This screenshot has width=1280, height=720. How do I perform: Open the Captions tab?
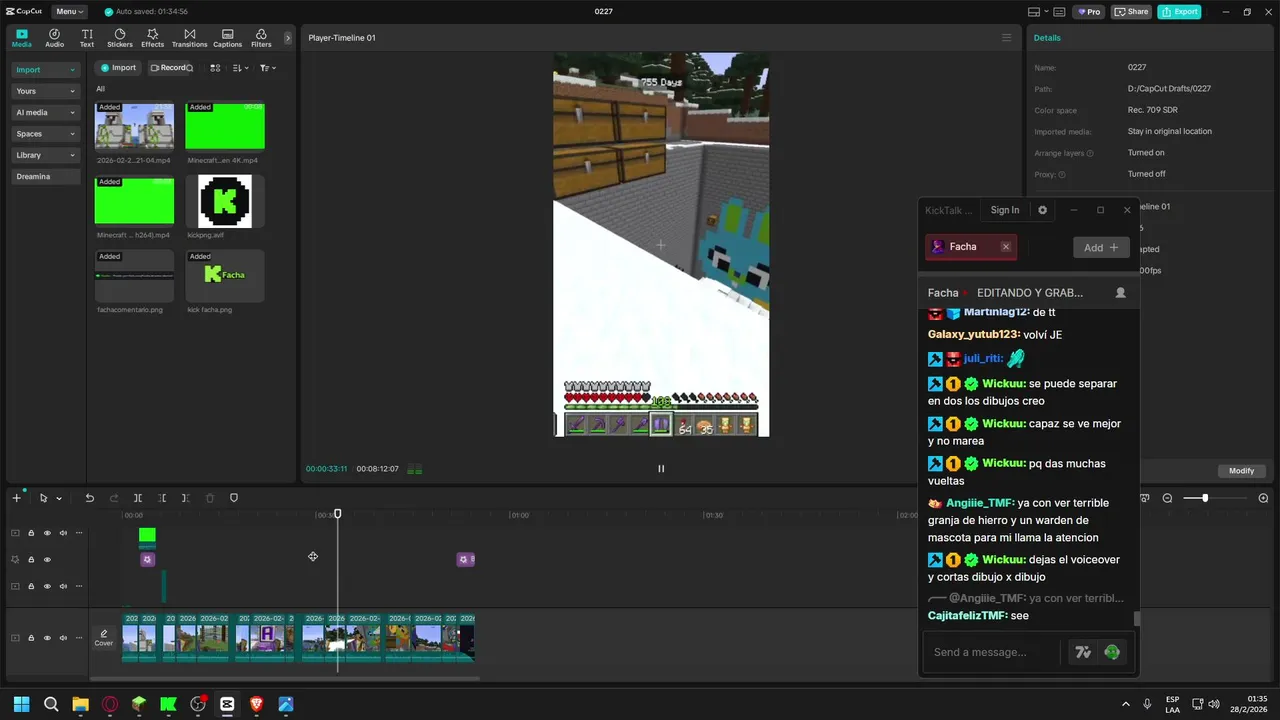227,38
